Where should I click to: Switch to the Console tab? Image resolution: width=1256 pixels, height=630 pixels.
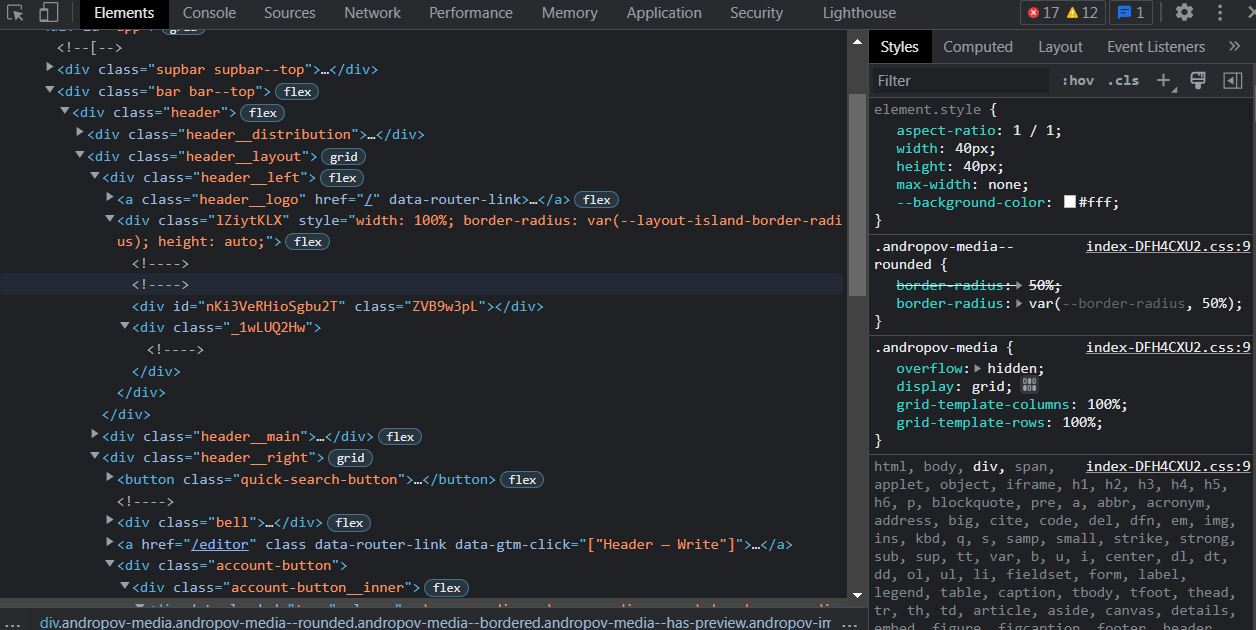209,13
